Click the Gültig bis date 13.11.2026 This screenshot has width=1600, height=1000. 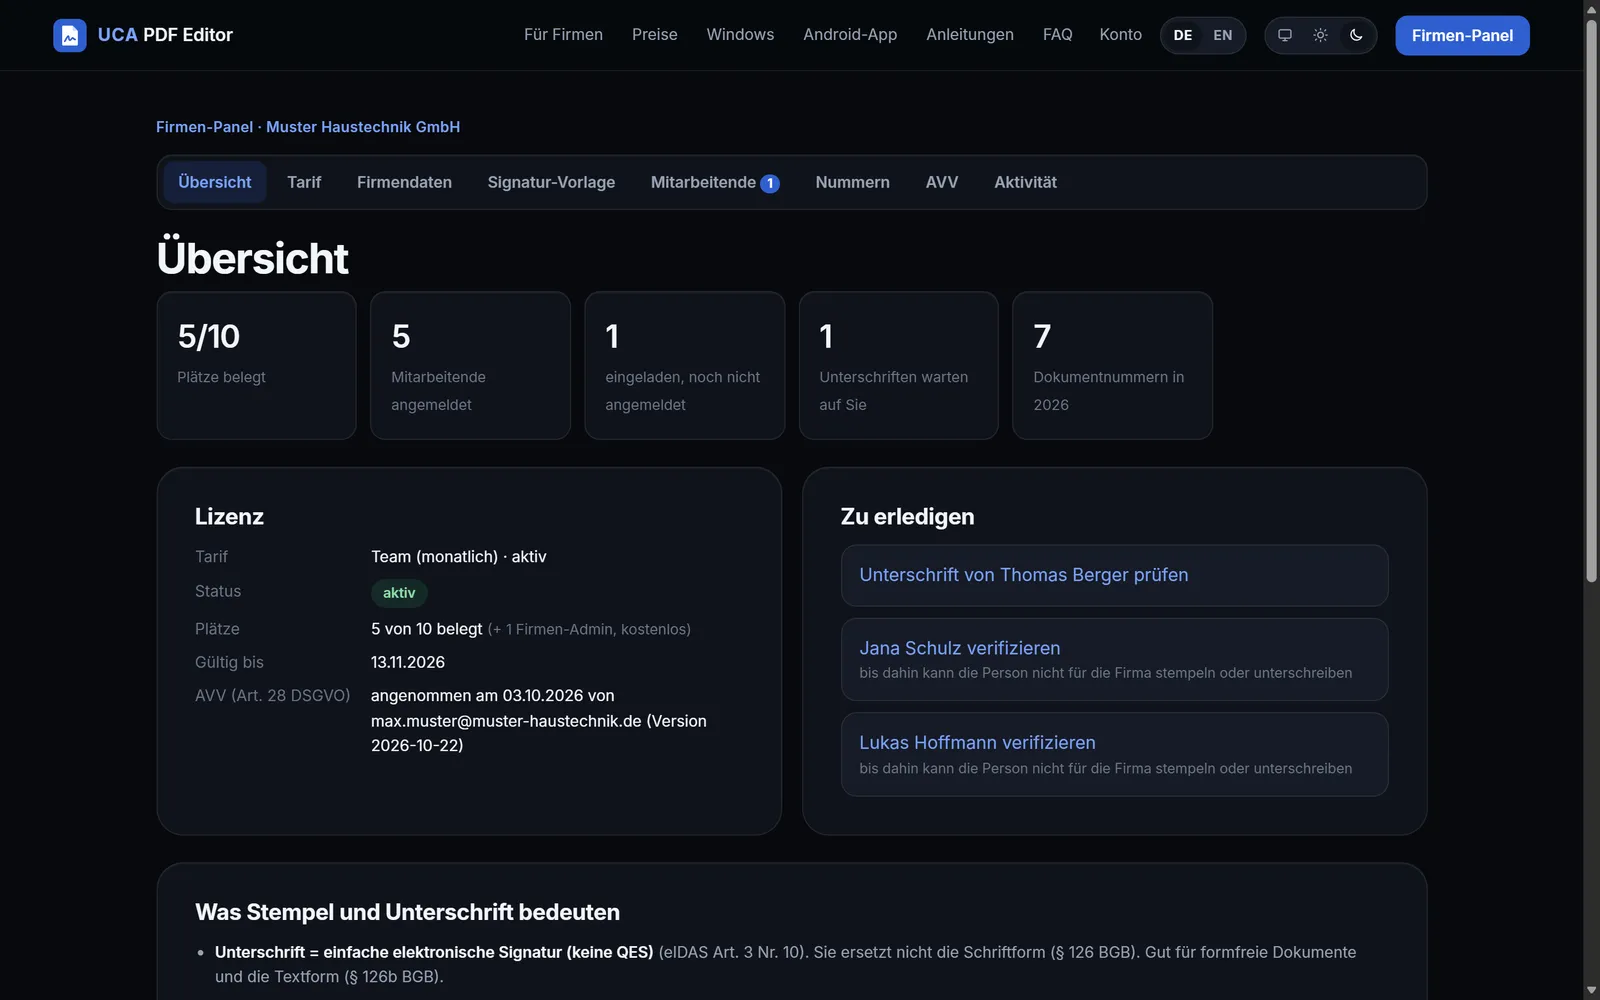click(x=408, y=662)
